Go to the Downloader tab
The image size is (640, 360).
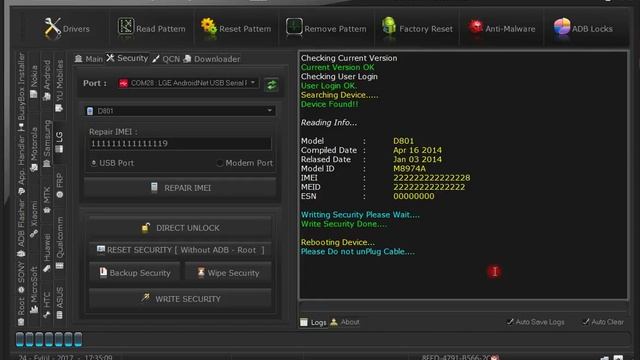(211, 59)
